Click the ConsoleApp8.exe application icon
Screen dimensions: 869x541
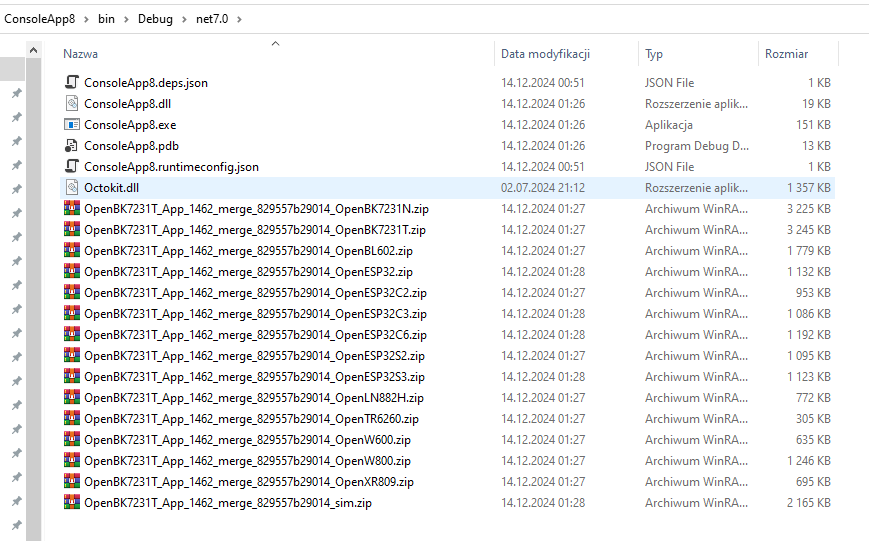pos(72,125)
